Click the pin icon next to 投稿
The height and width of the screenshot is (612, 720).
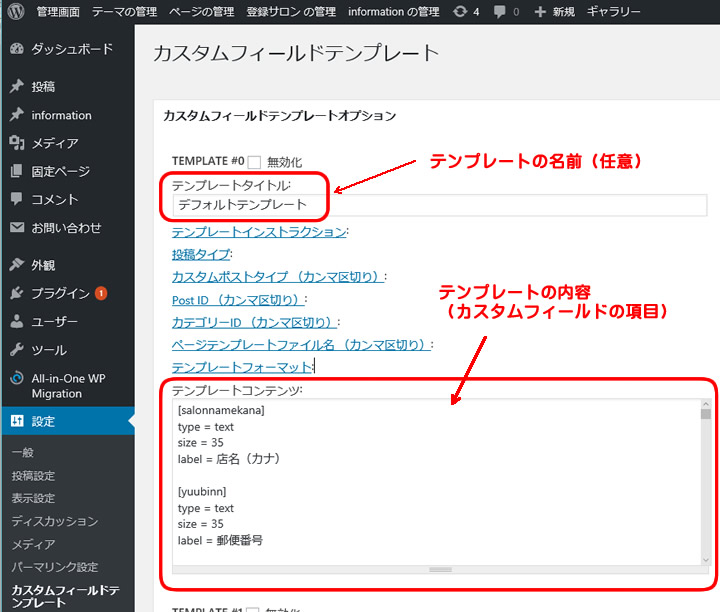pos(17,86)
